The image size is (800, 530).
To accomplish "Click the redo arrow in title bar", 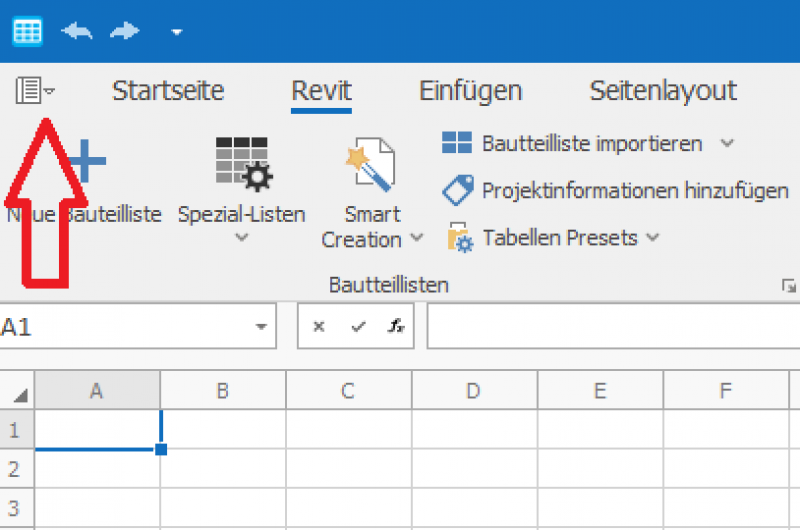I will tap(125, 32).
